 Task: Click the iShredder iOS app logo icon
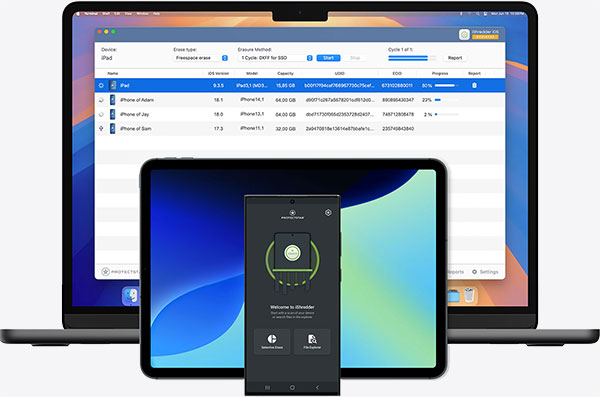tap(464, 34)
